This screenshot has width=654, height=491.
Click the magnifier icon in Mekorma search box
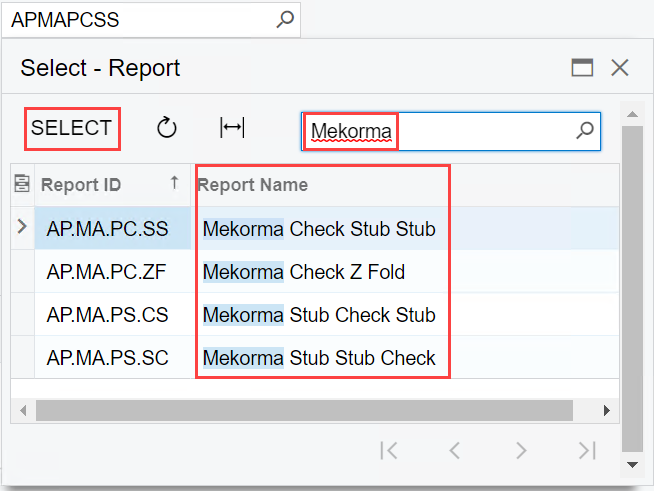(x=585, y=130)
